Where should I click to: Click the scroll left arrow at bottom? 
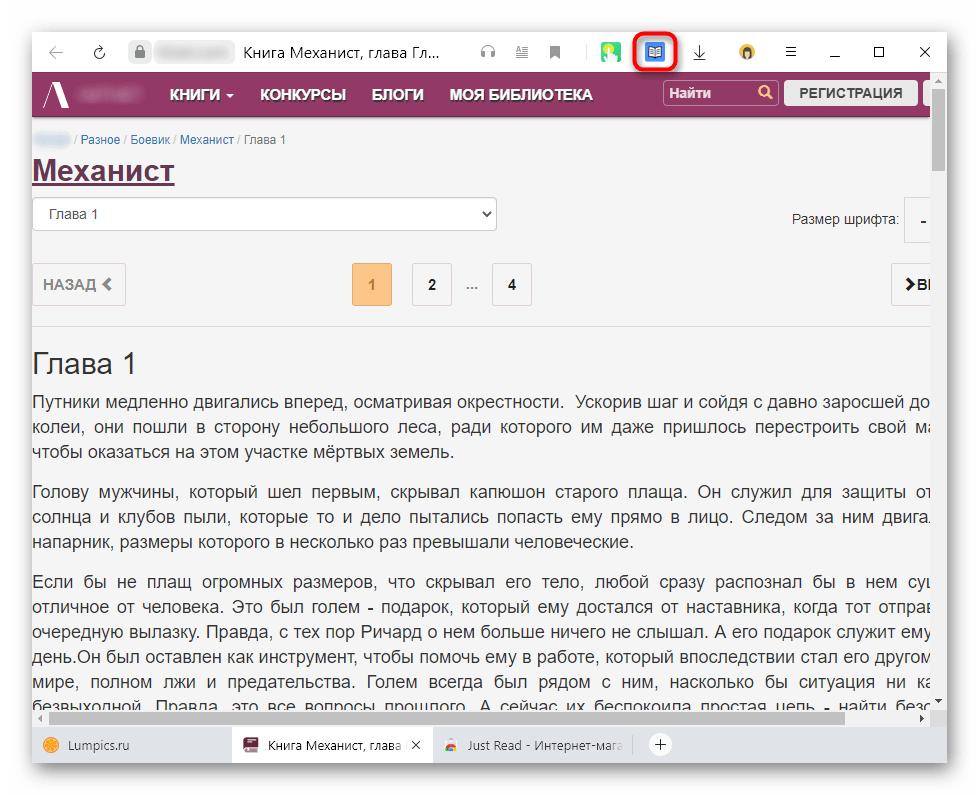click(x=41, y=719)
